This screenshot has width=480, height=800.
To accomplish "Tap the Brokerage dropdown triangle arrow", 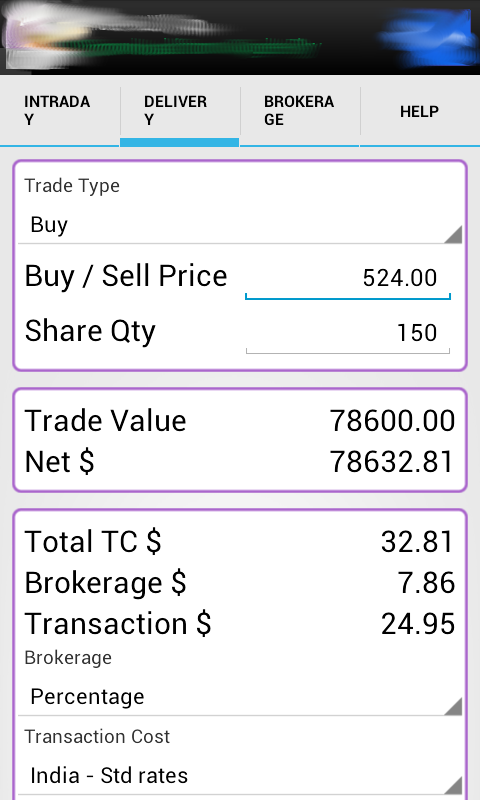I will (x=453, y=706).
